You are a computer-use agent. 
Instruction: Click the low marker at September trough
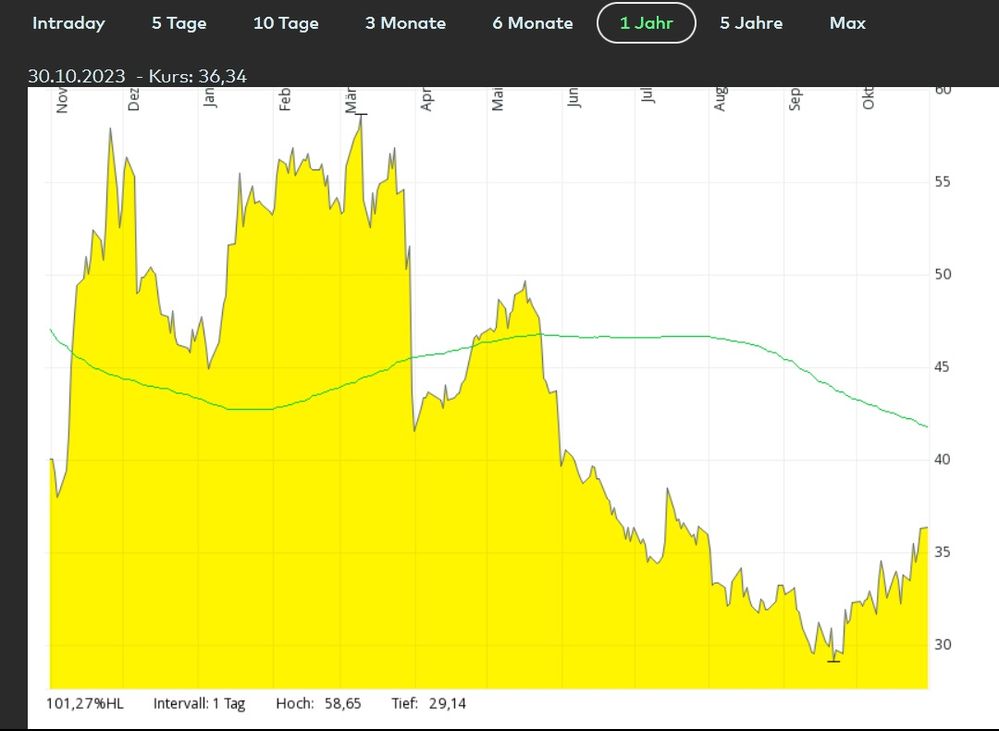click(833, 662)
